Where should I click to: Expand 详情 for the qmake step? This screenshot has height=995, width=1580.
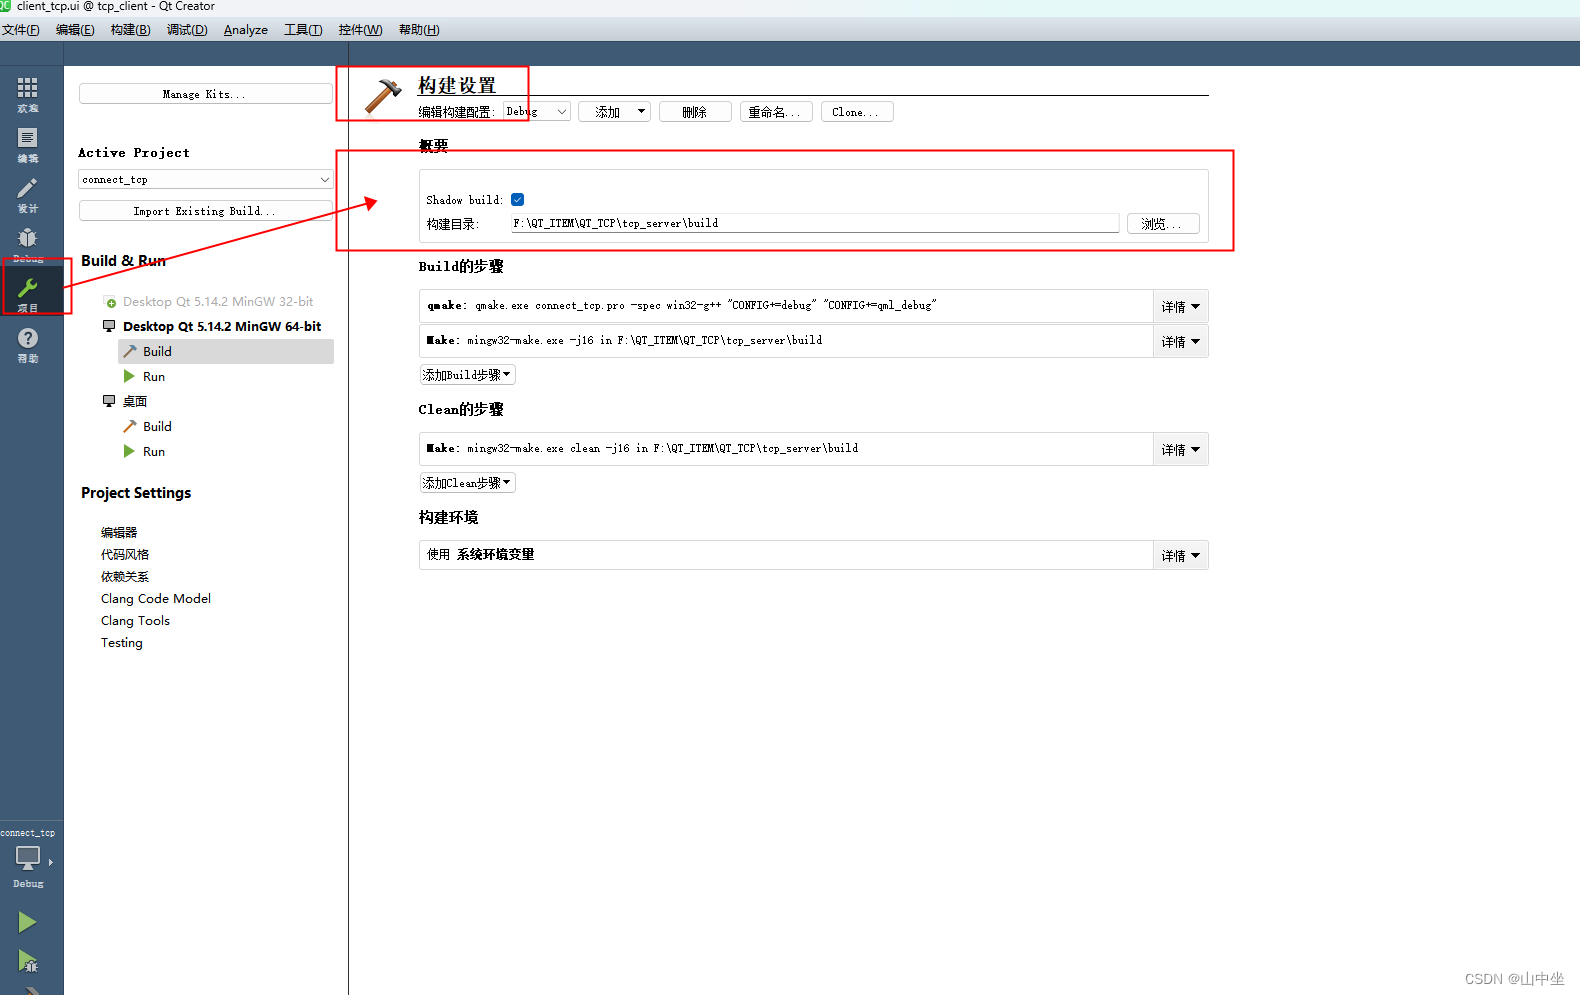(1180, 307)
